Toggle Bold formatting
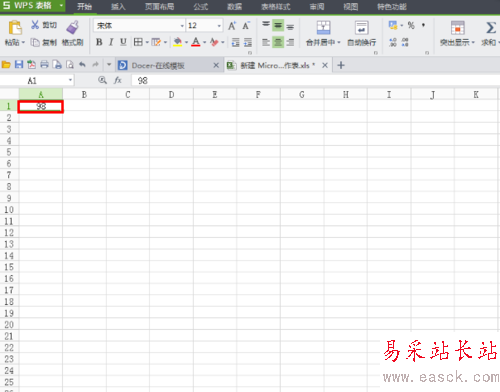 [x=99, y=42]
